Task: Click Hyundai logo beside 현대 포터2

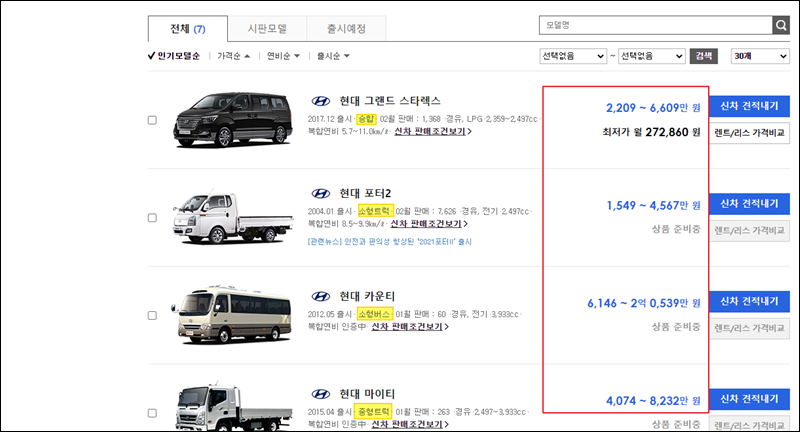Action: pyautogui.click(x=321, y=193)
